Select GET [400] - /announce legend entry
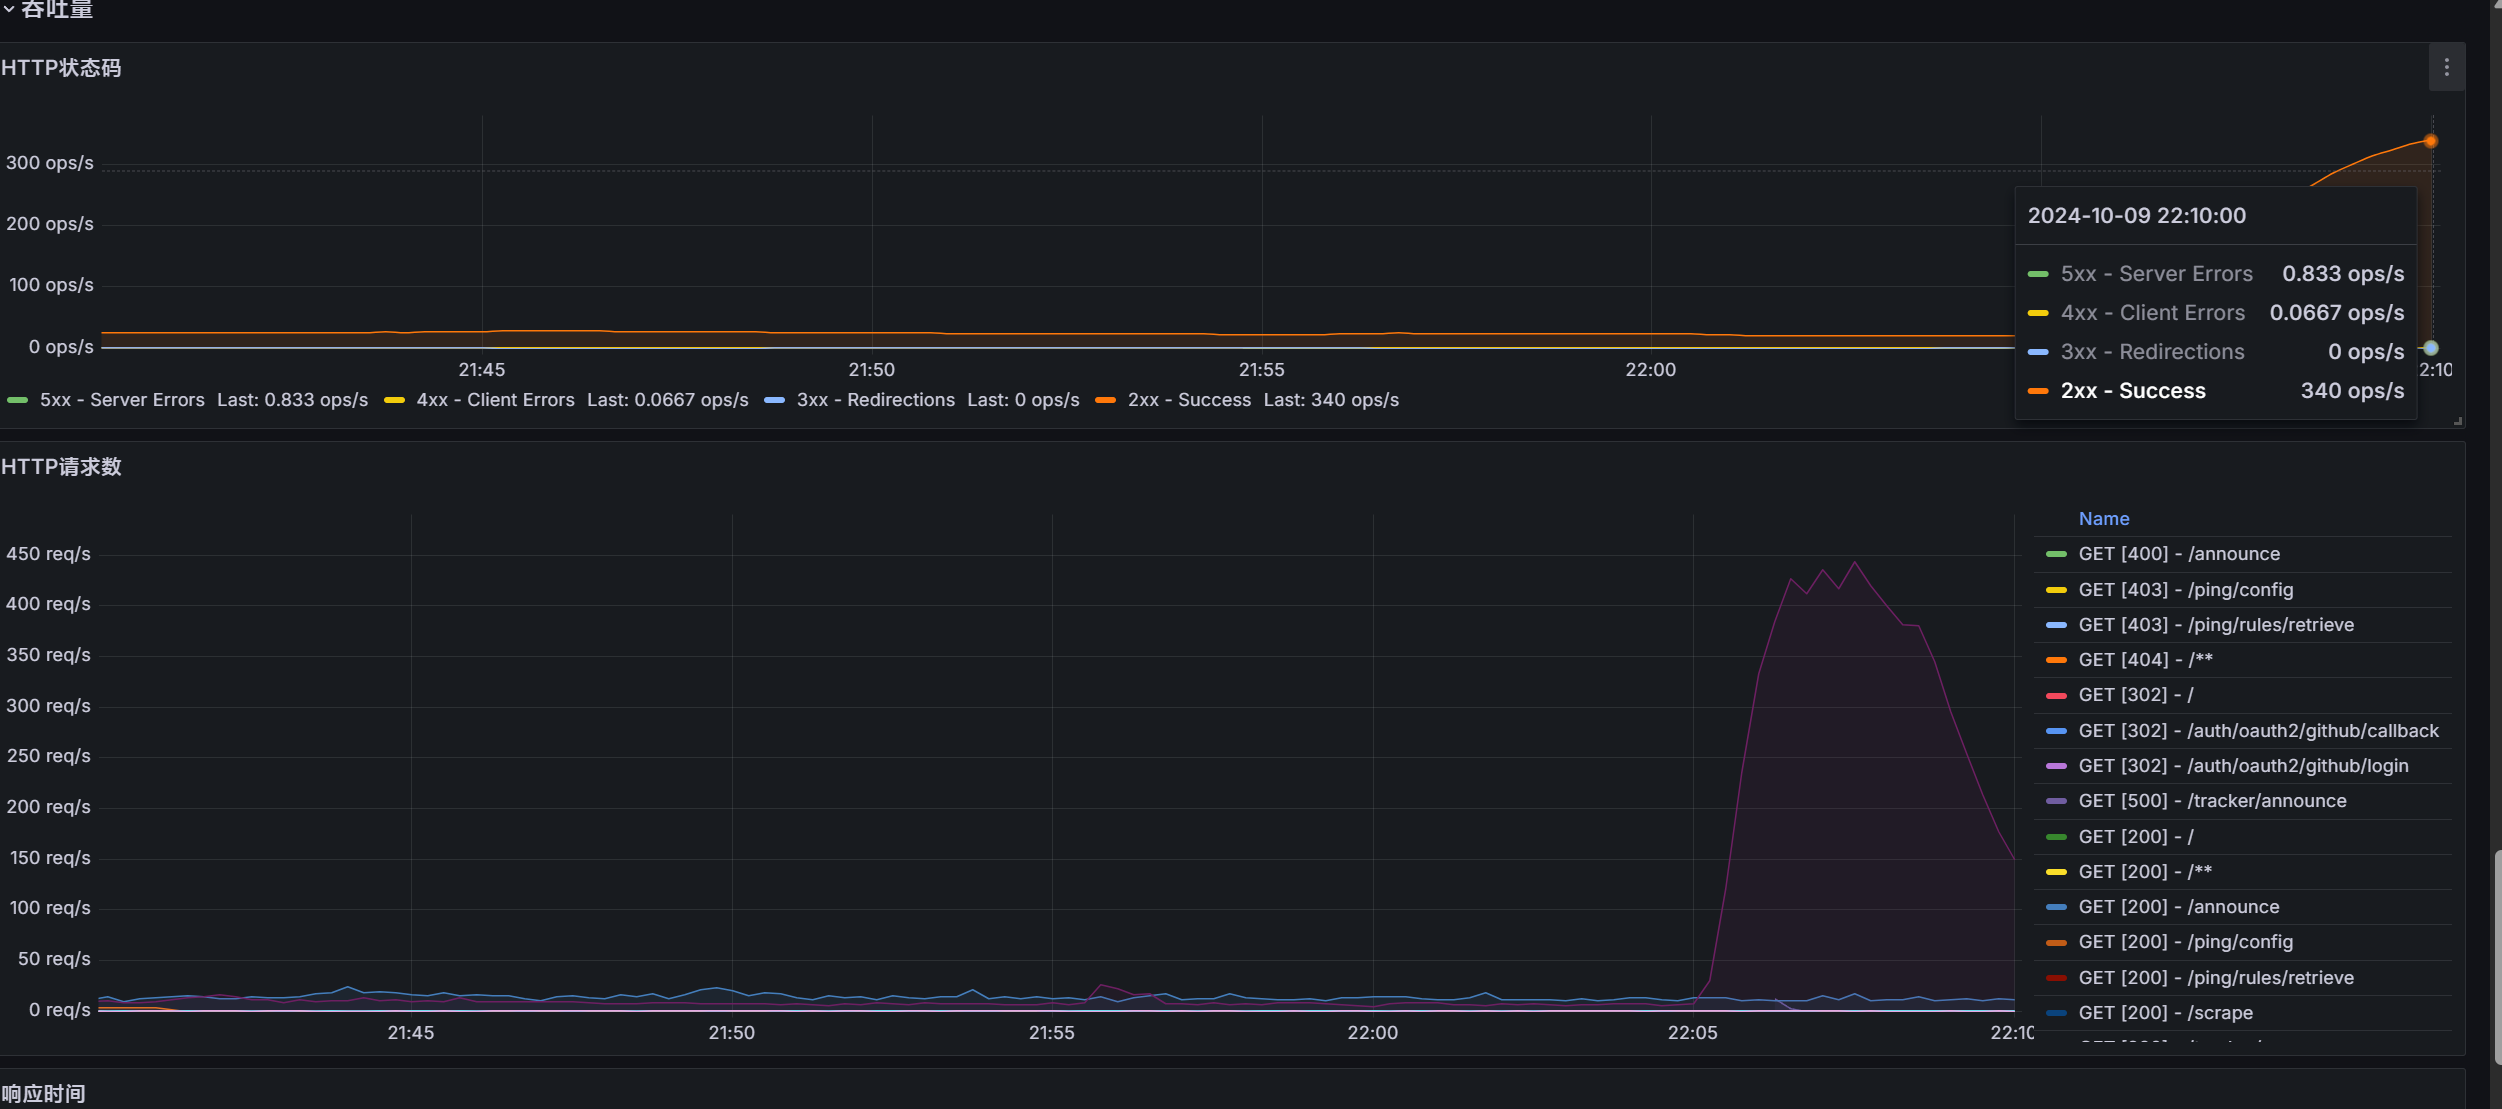 pyautogui.click(x=2178, y=554)
